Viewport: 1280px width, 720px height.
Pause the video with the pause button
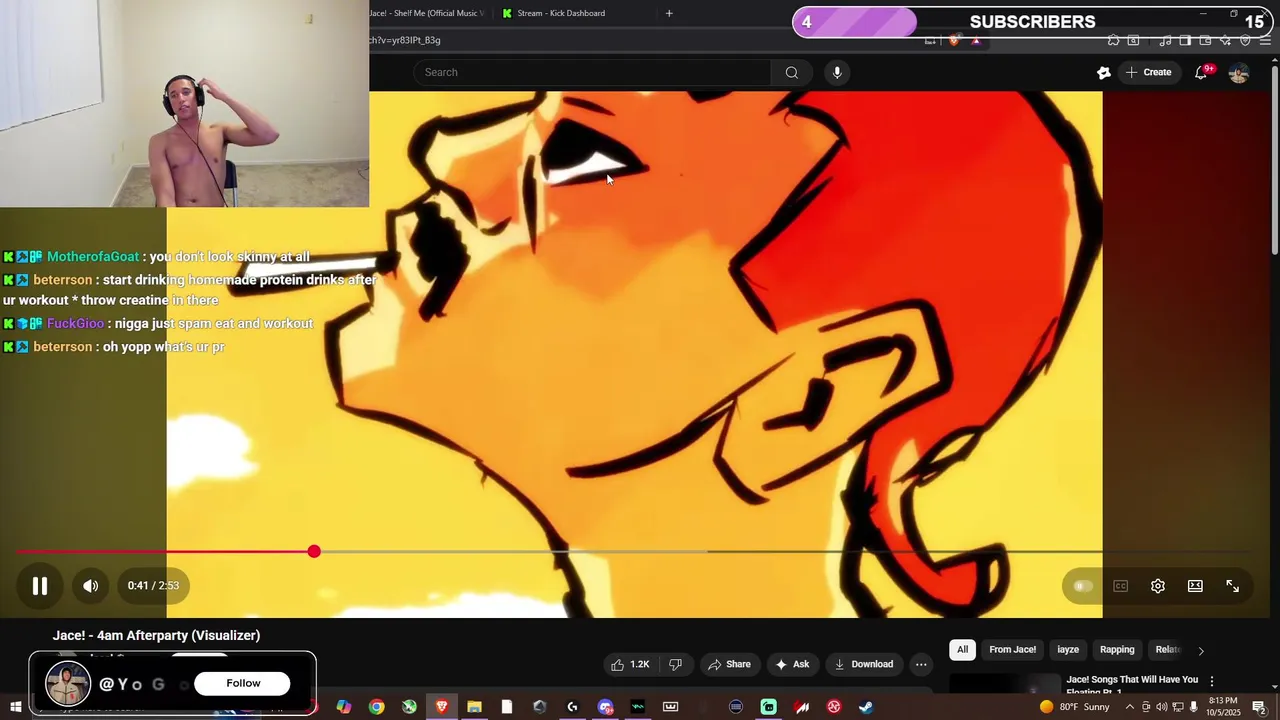tap(40, 586)
